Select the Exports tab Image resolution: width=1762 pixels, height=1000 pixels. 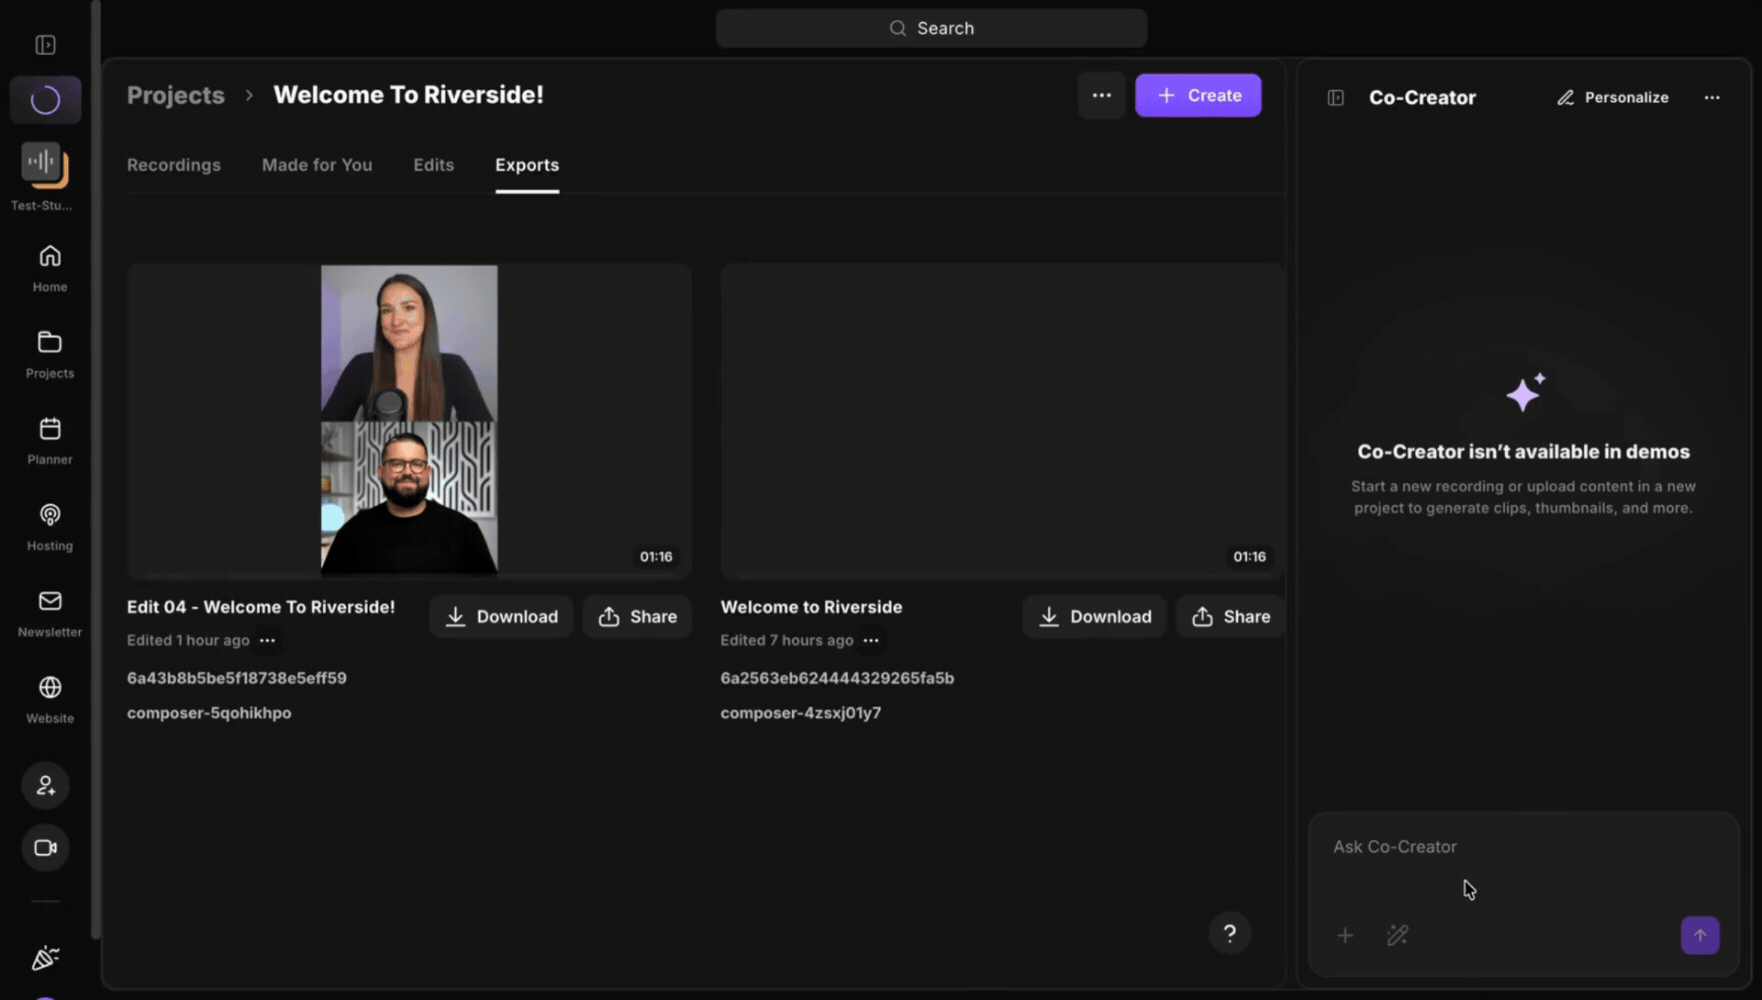(527, 165)
